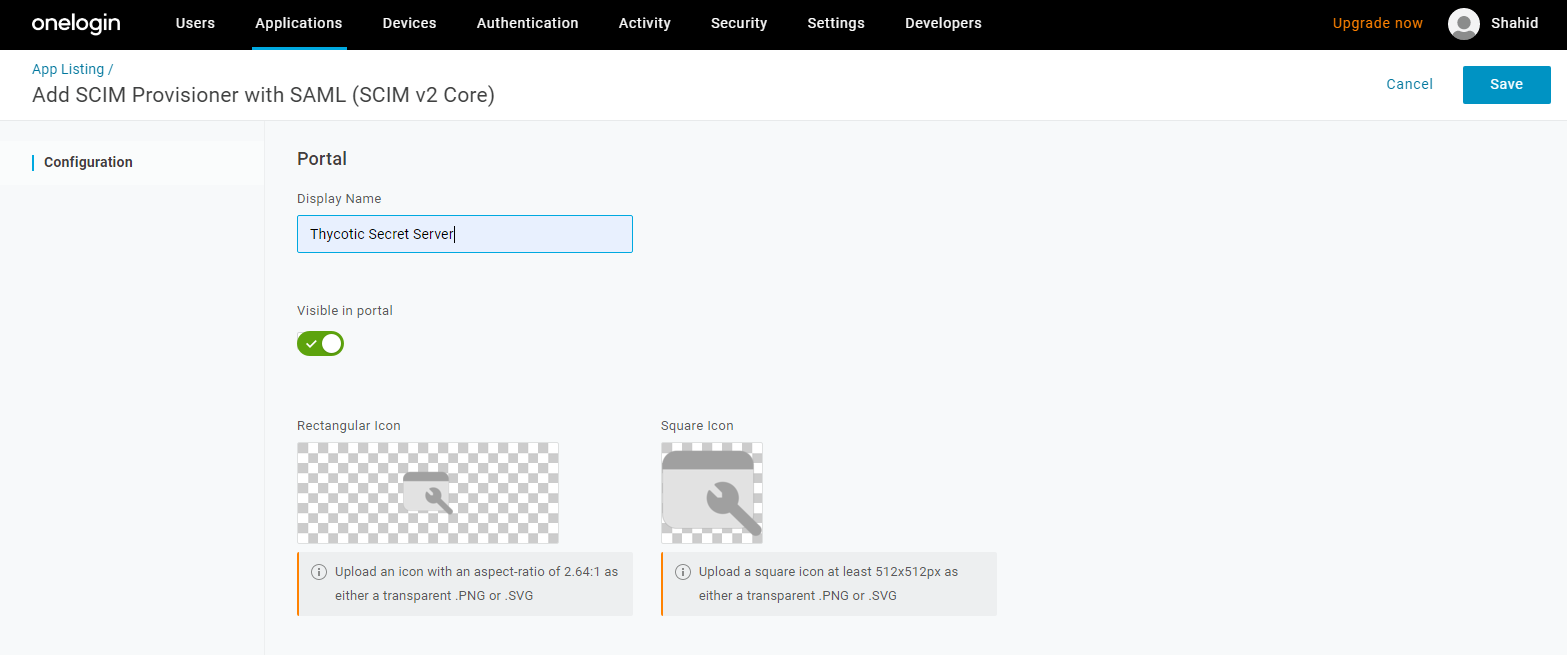Click the Upgrade now link
Screen dimensions: 1567x655
pos(1377,24)
